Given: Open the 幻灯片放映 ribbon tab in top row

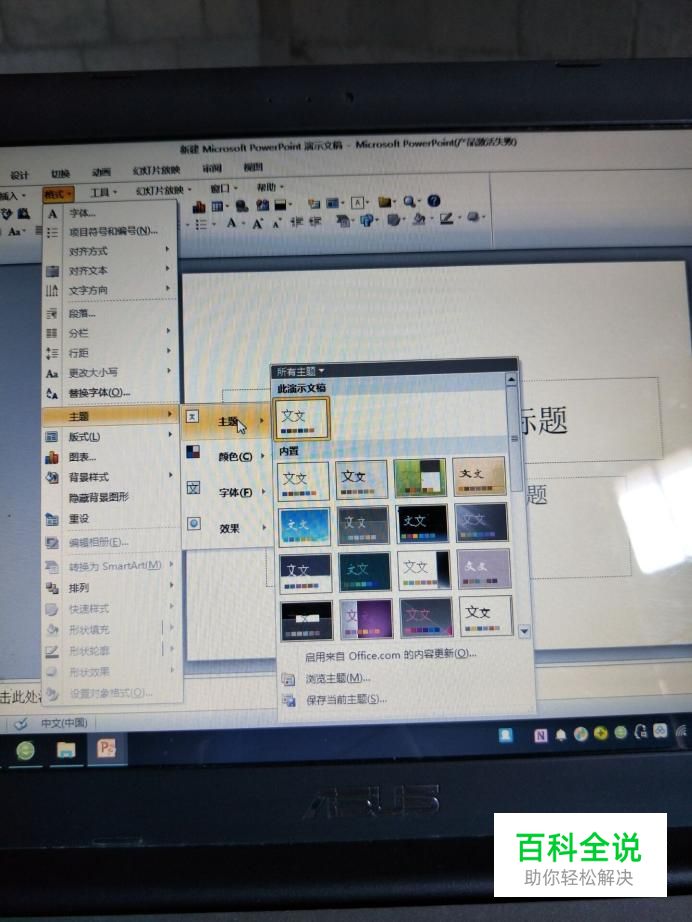Looking at the screenshot, I should click(156, 171).
